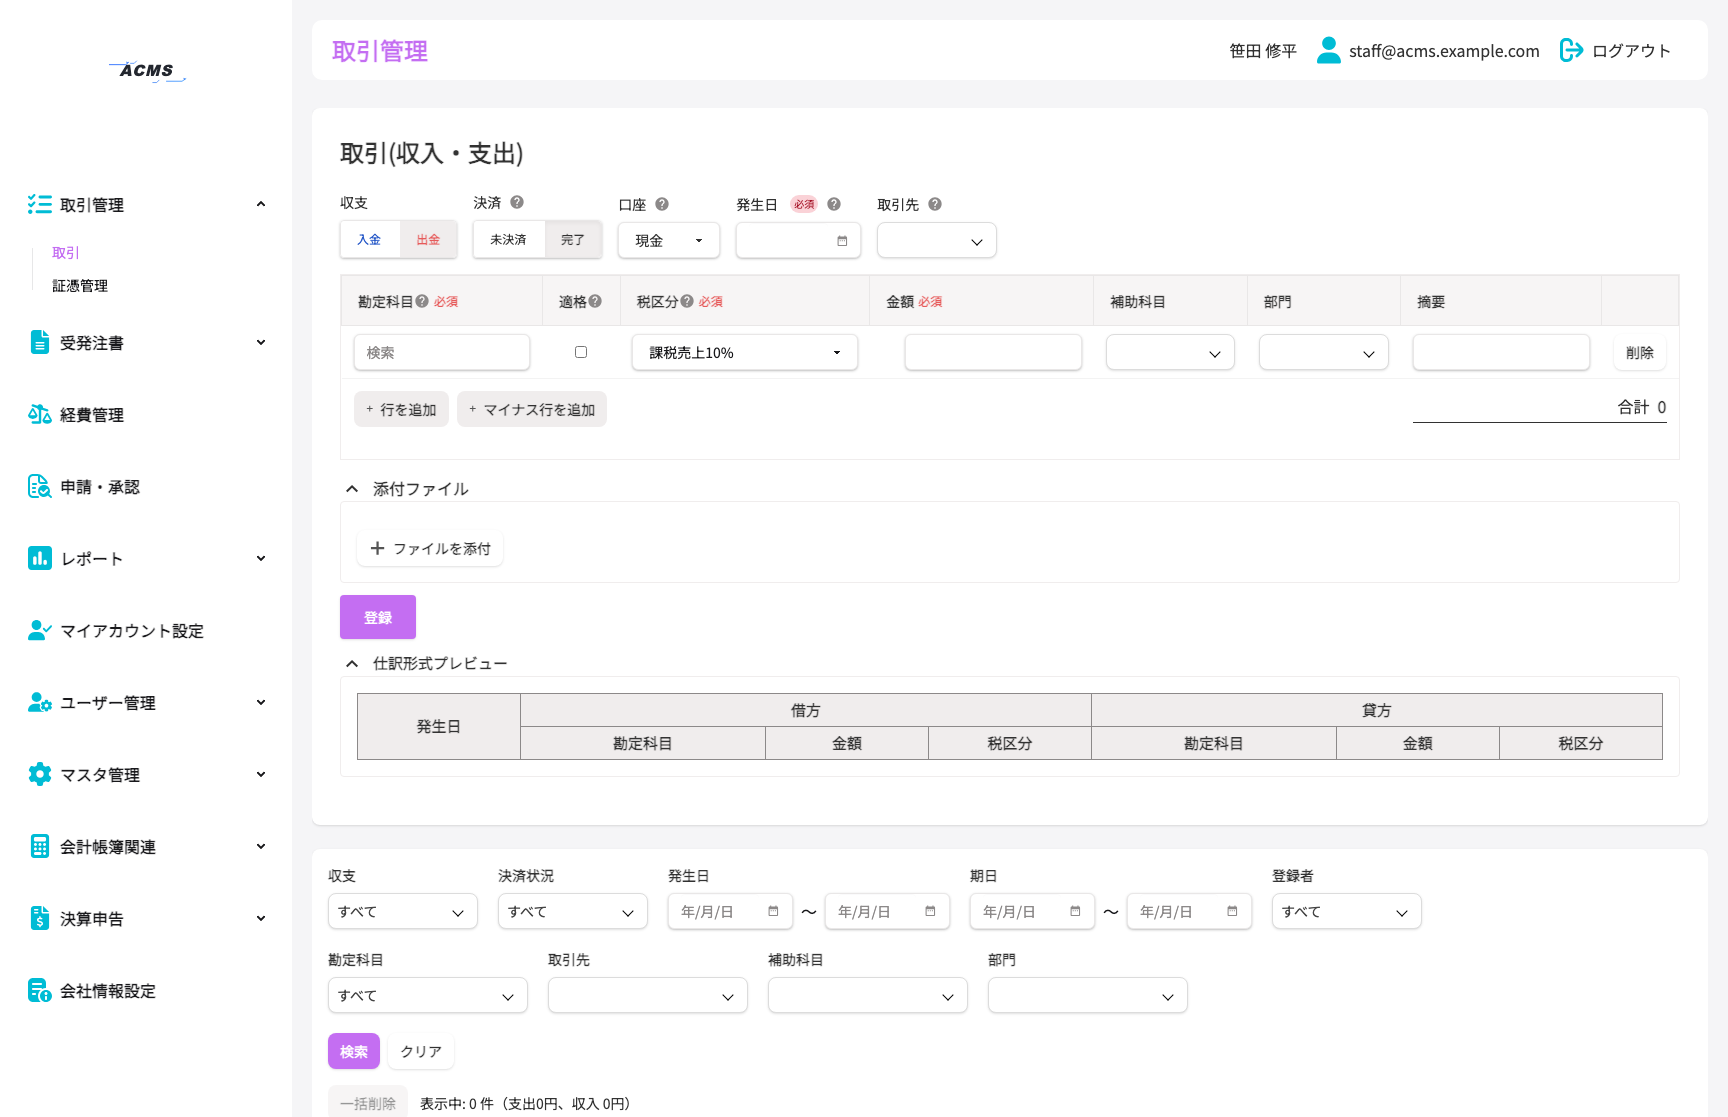This screenshot has width=1728, height=1117.
Task: Click the purple 登録 button
Action: [x=378, y=617]
